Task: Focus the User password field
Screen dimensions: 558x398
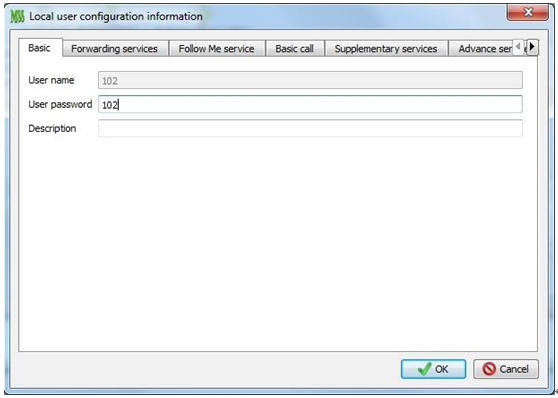Action: (x=310, y=104)
